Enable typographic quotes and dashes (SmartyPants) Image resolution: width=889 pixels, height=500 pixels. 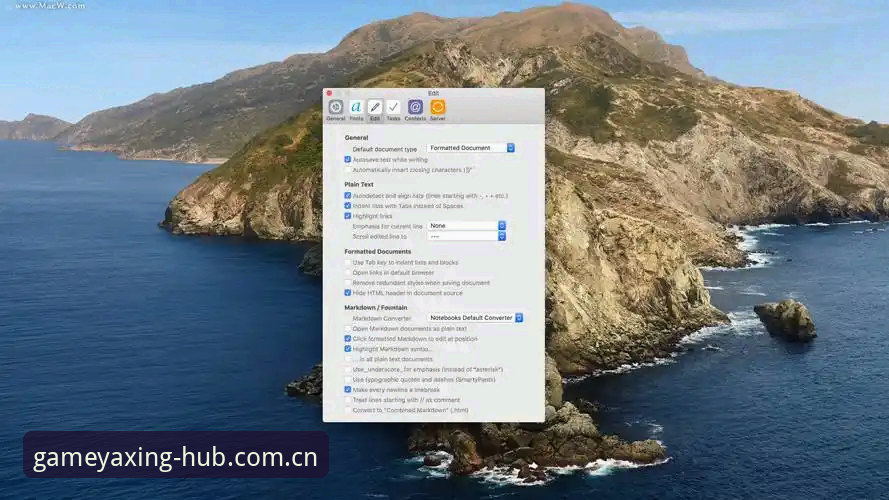[x=348, y=380]
